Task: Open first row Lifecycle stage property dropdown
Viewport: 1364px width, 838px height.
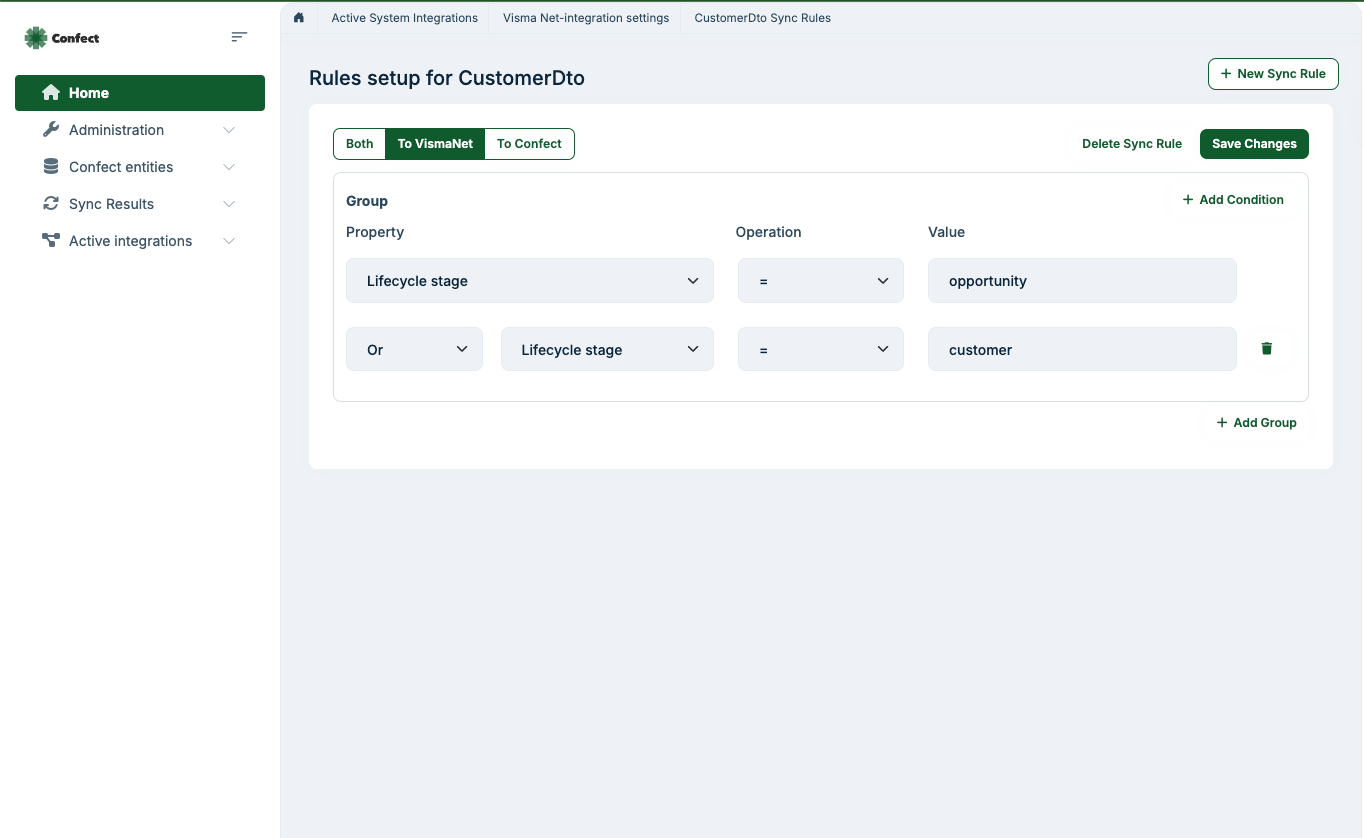Action: (530, 281)
